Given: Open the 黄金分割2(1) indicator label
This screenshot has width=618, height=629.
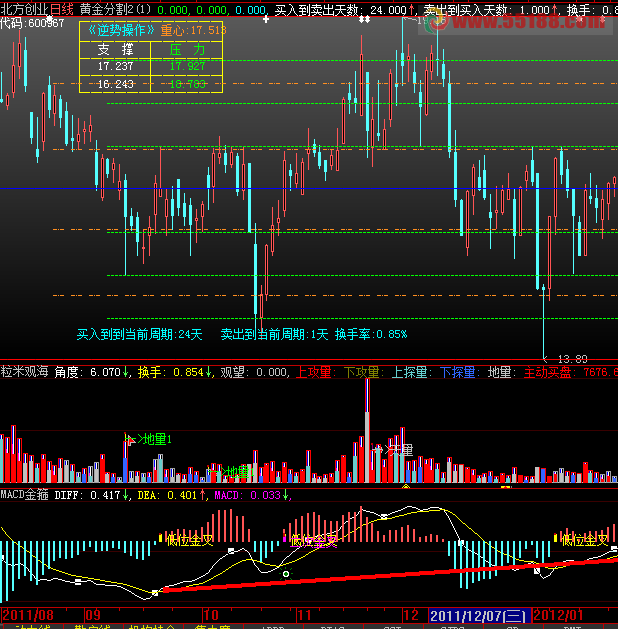Looking at the screenshot, I should point(115,10).
